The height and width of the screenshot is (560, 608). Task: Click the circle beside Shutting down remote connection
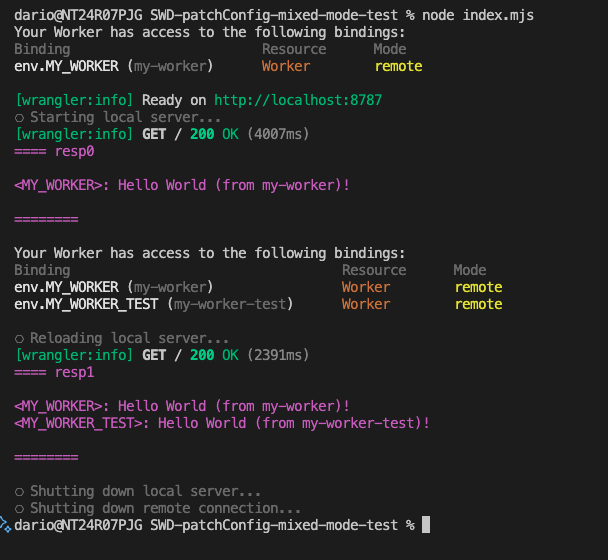point(19,508)
